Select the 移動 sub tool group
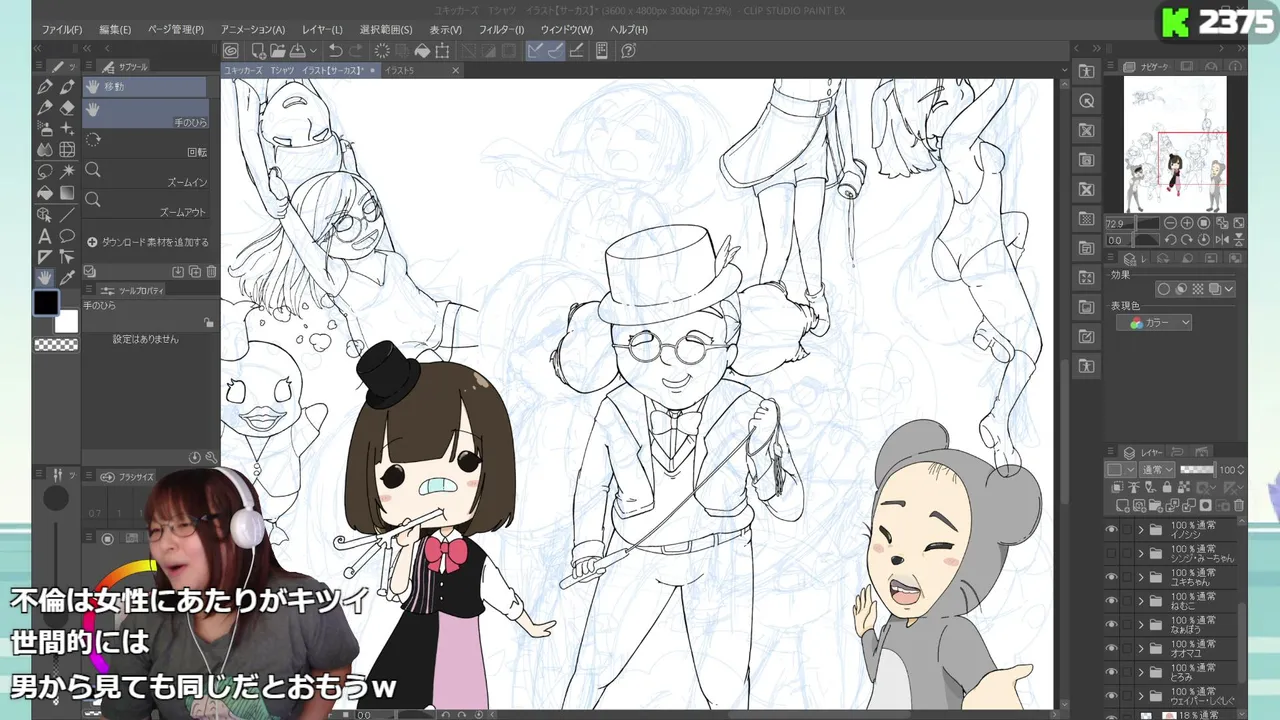 (146, 87)
